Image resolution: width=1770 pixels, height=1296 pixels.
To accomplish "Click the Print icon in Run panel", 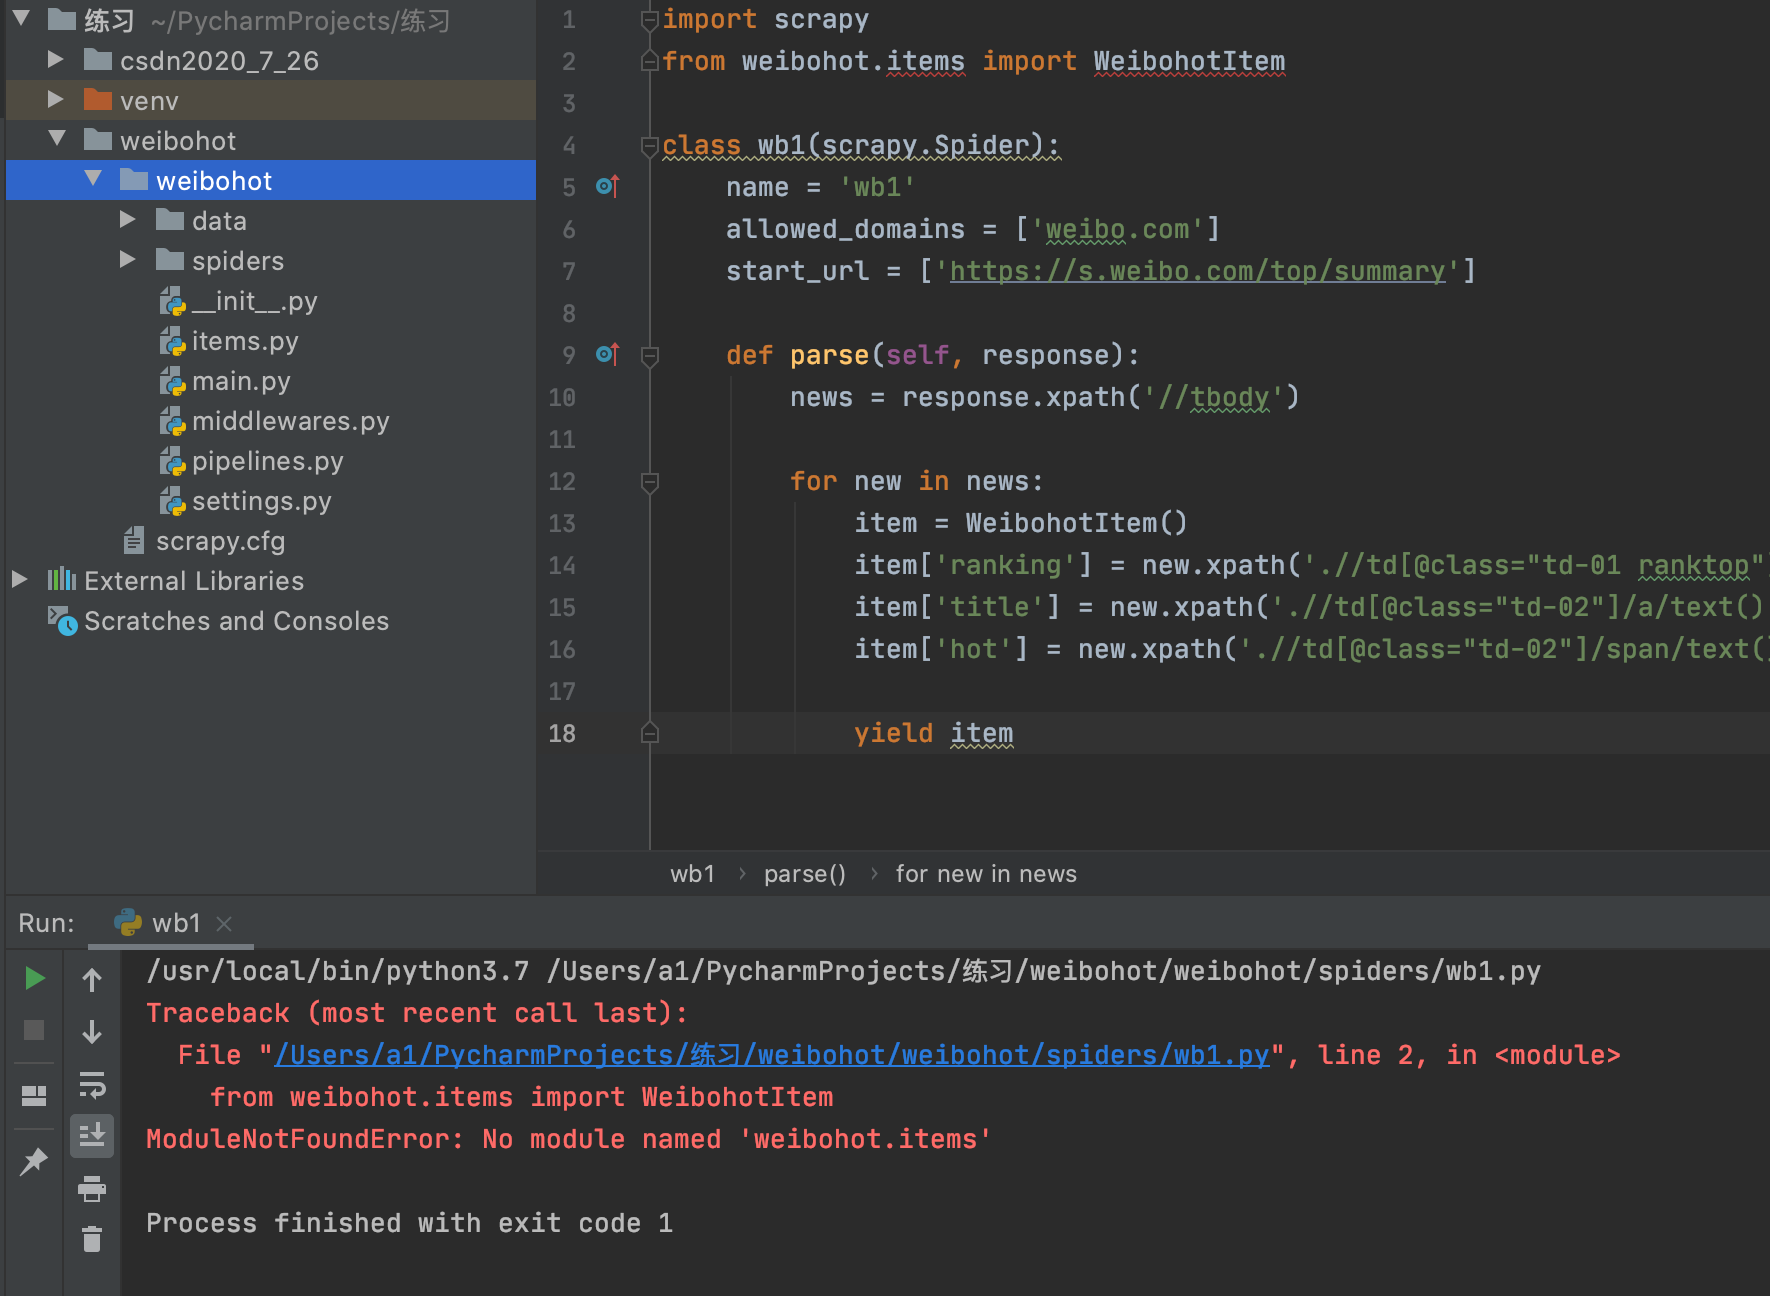I will tap(92, 1188).
